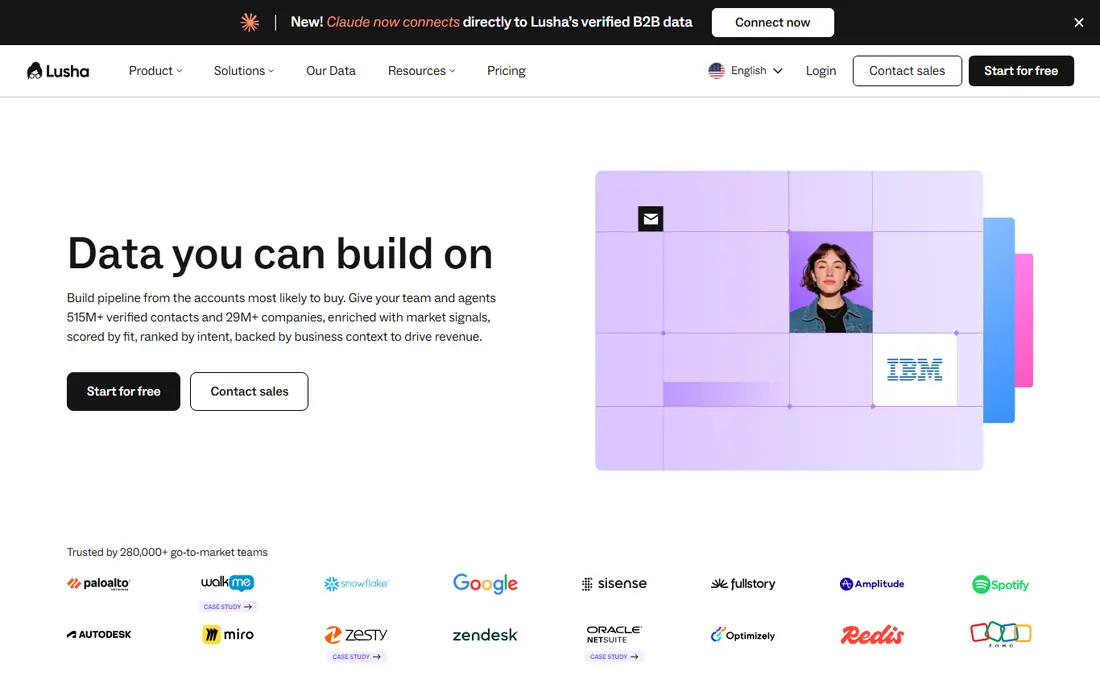The image size is (1100, 688).
Task: Open the English language selector
Action: [x=745, y=71]
